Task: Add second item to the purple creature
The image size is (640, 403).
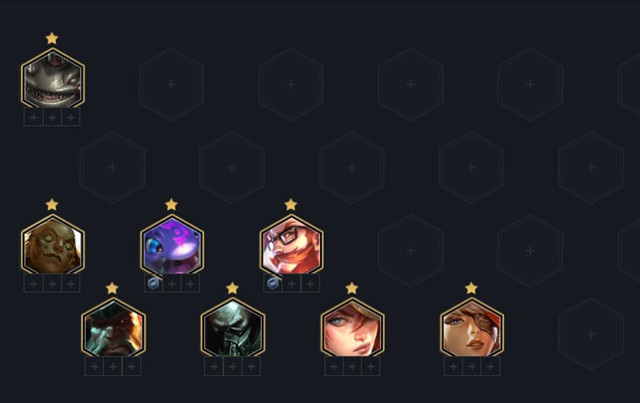Action: pyautogui.click(x=172, y=283)
